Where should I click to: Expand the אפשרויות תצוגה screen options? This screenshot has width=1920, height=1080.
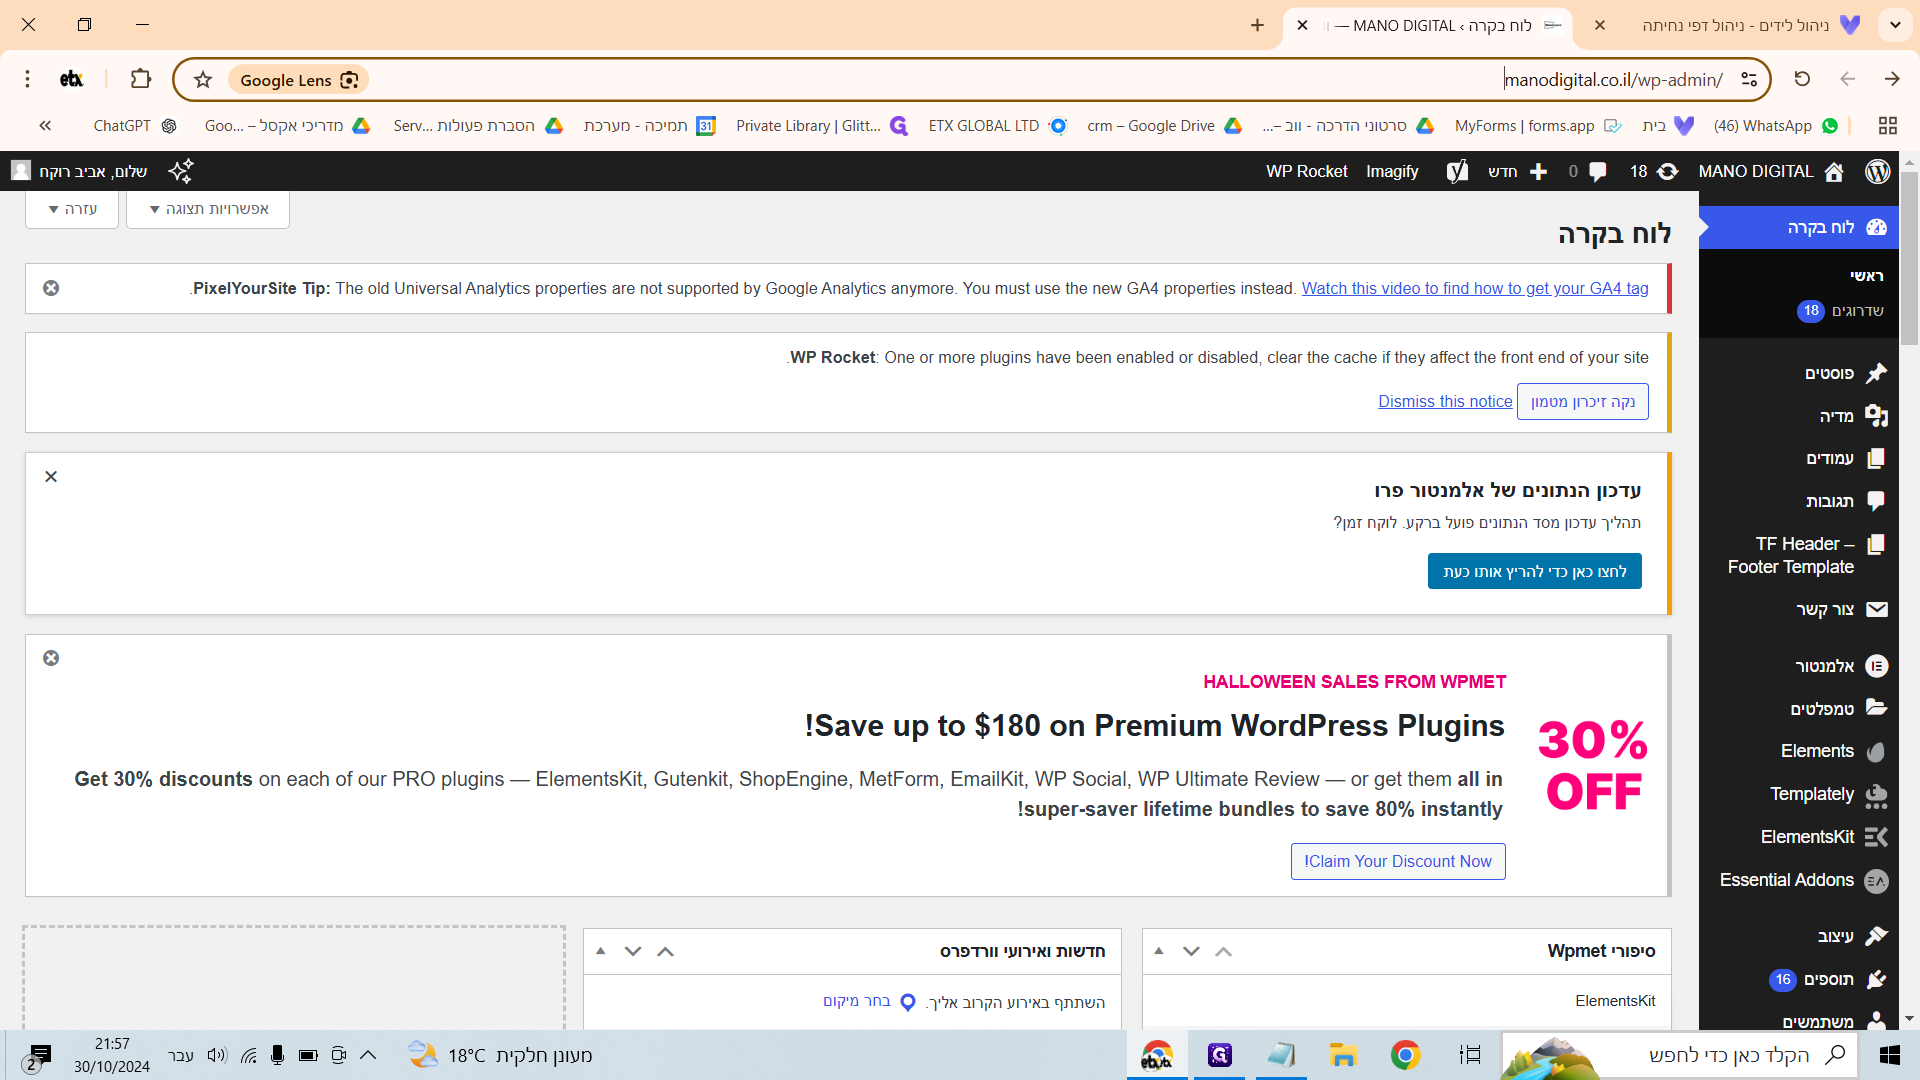pos(208,209)
